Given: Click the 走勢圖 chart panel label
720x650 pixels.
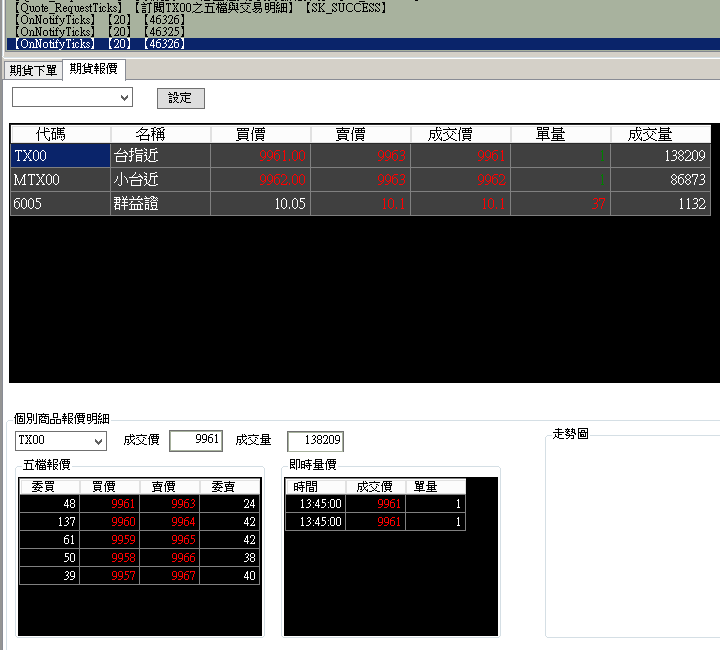Looking at the screenshot, I should 570,433.
